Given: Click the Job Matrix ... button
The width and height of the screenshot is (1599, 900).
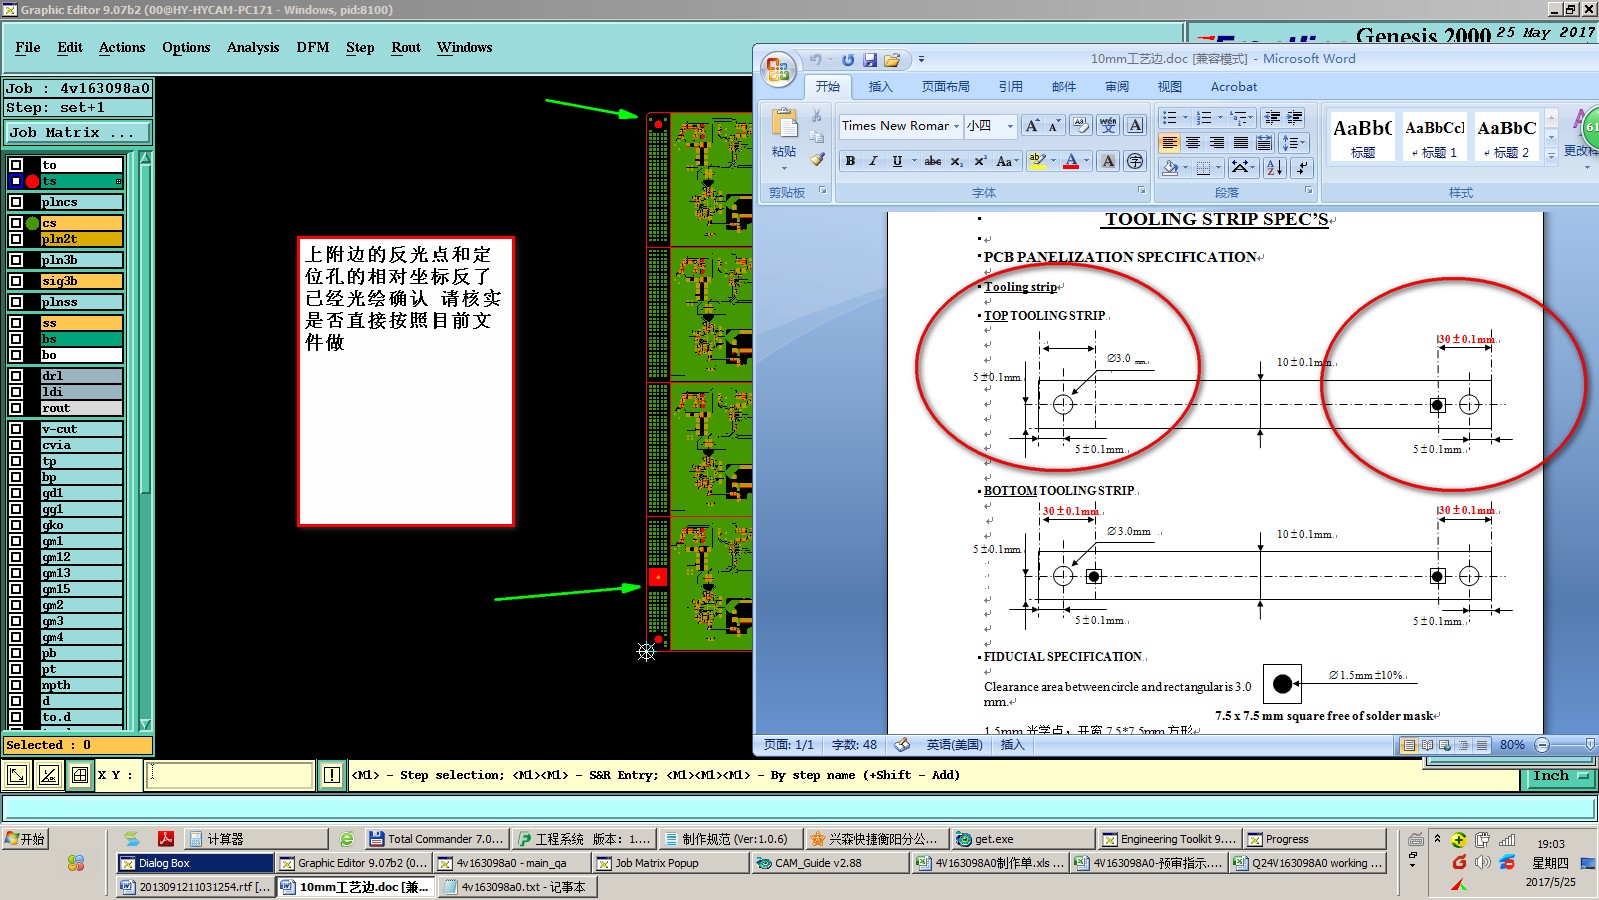Looking at the screenshot, I should (x=78, y=133).
